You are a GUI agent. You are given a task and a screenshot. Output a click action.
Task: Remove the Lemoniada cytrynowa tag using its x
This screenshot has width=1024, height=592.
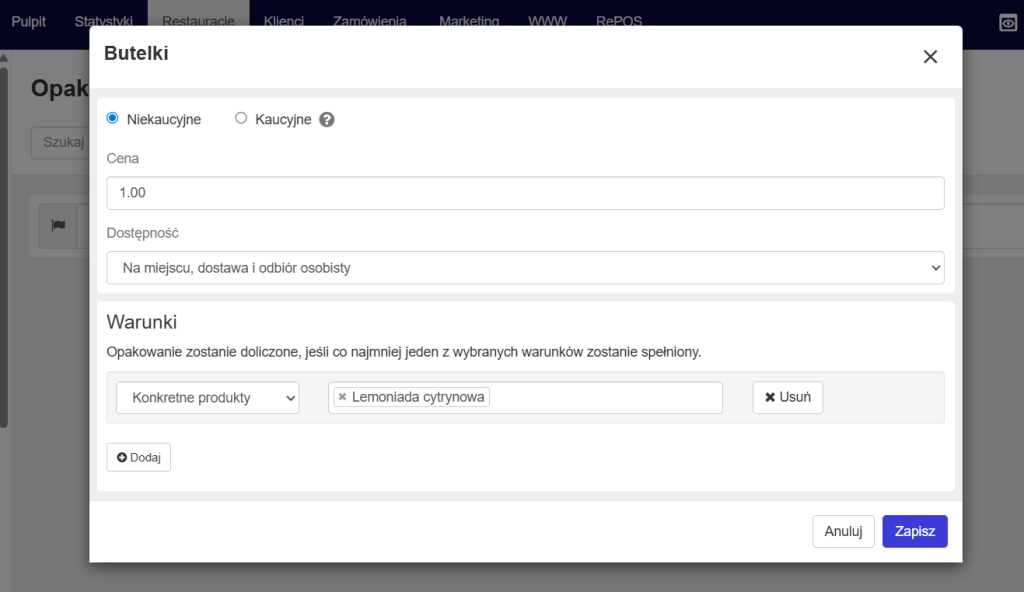[x=342, y=397]
